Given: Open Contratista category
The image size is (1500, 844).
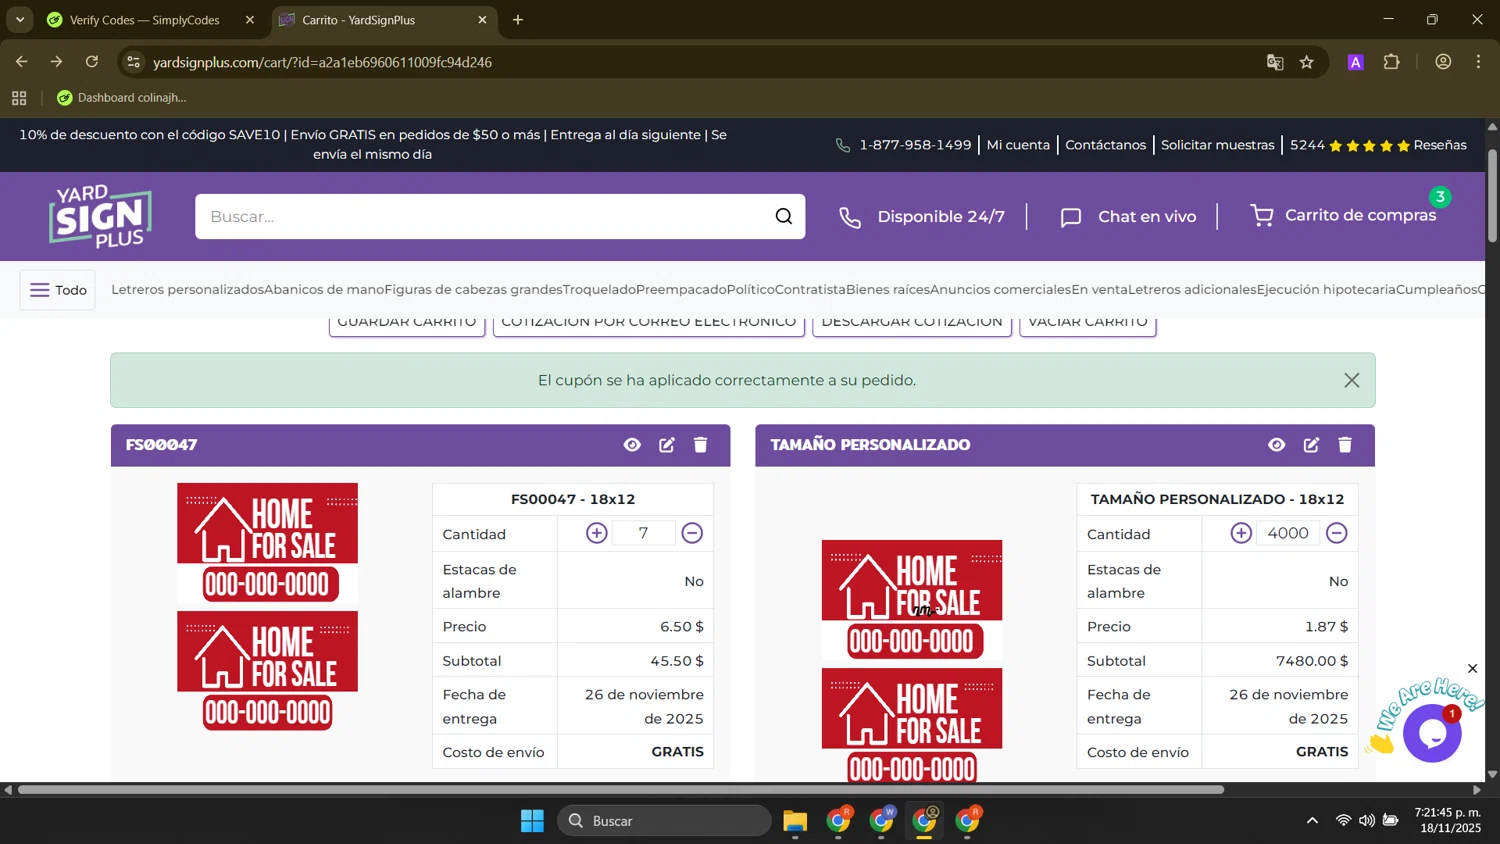Looking at the screenshot, I should 810,289.
